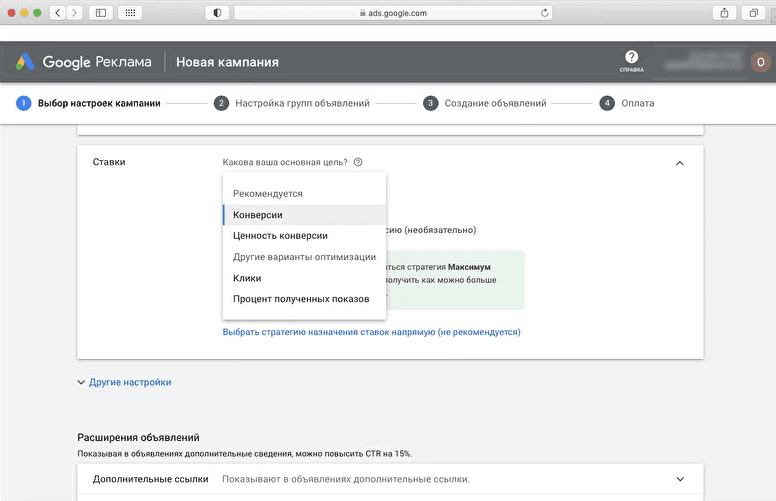Screen dimensions: 776x501
Task: Go to the Оплата step
Action: coord(638,103)
